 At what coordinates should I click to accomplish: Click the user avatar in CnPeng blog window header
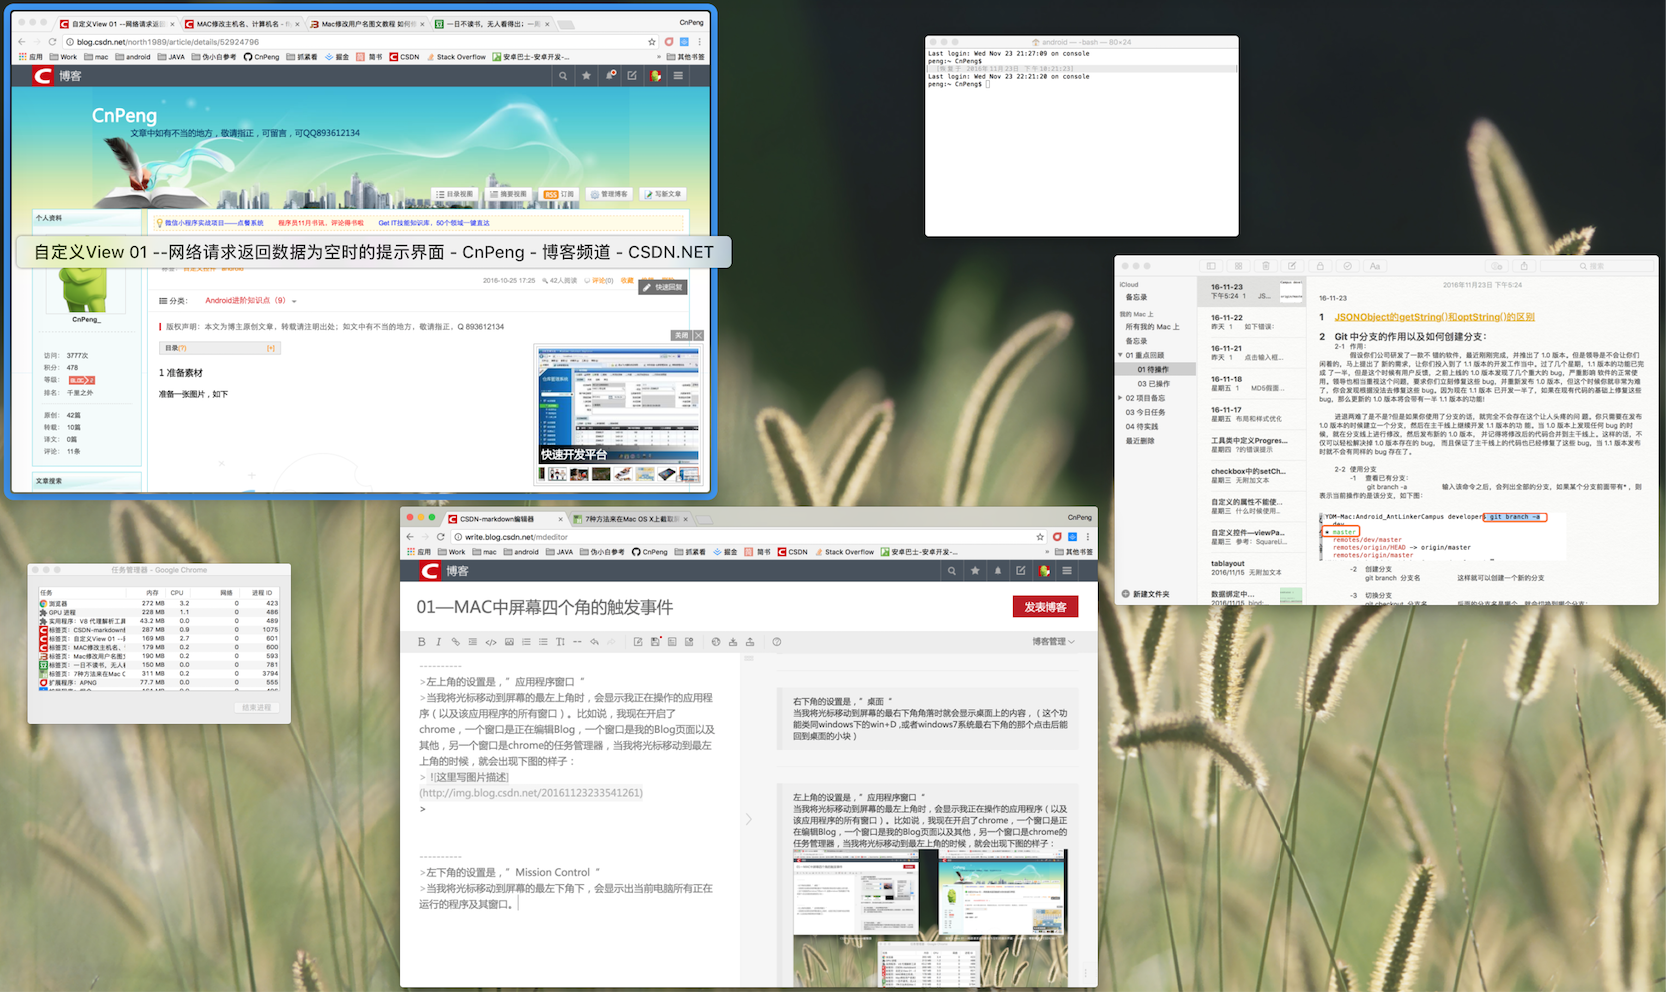[655, 76]
